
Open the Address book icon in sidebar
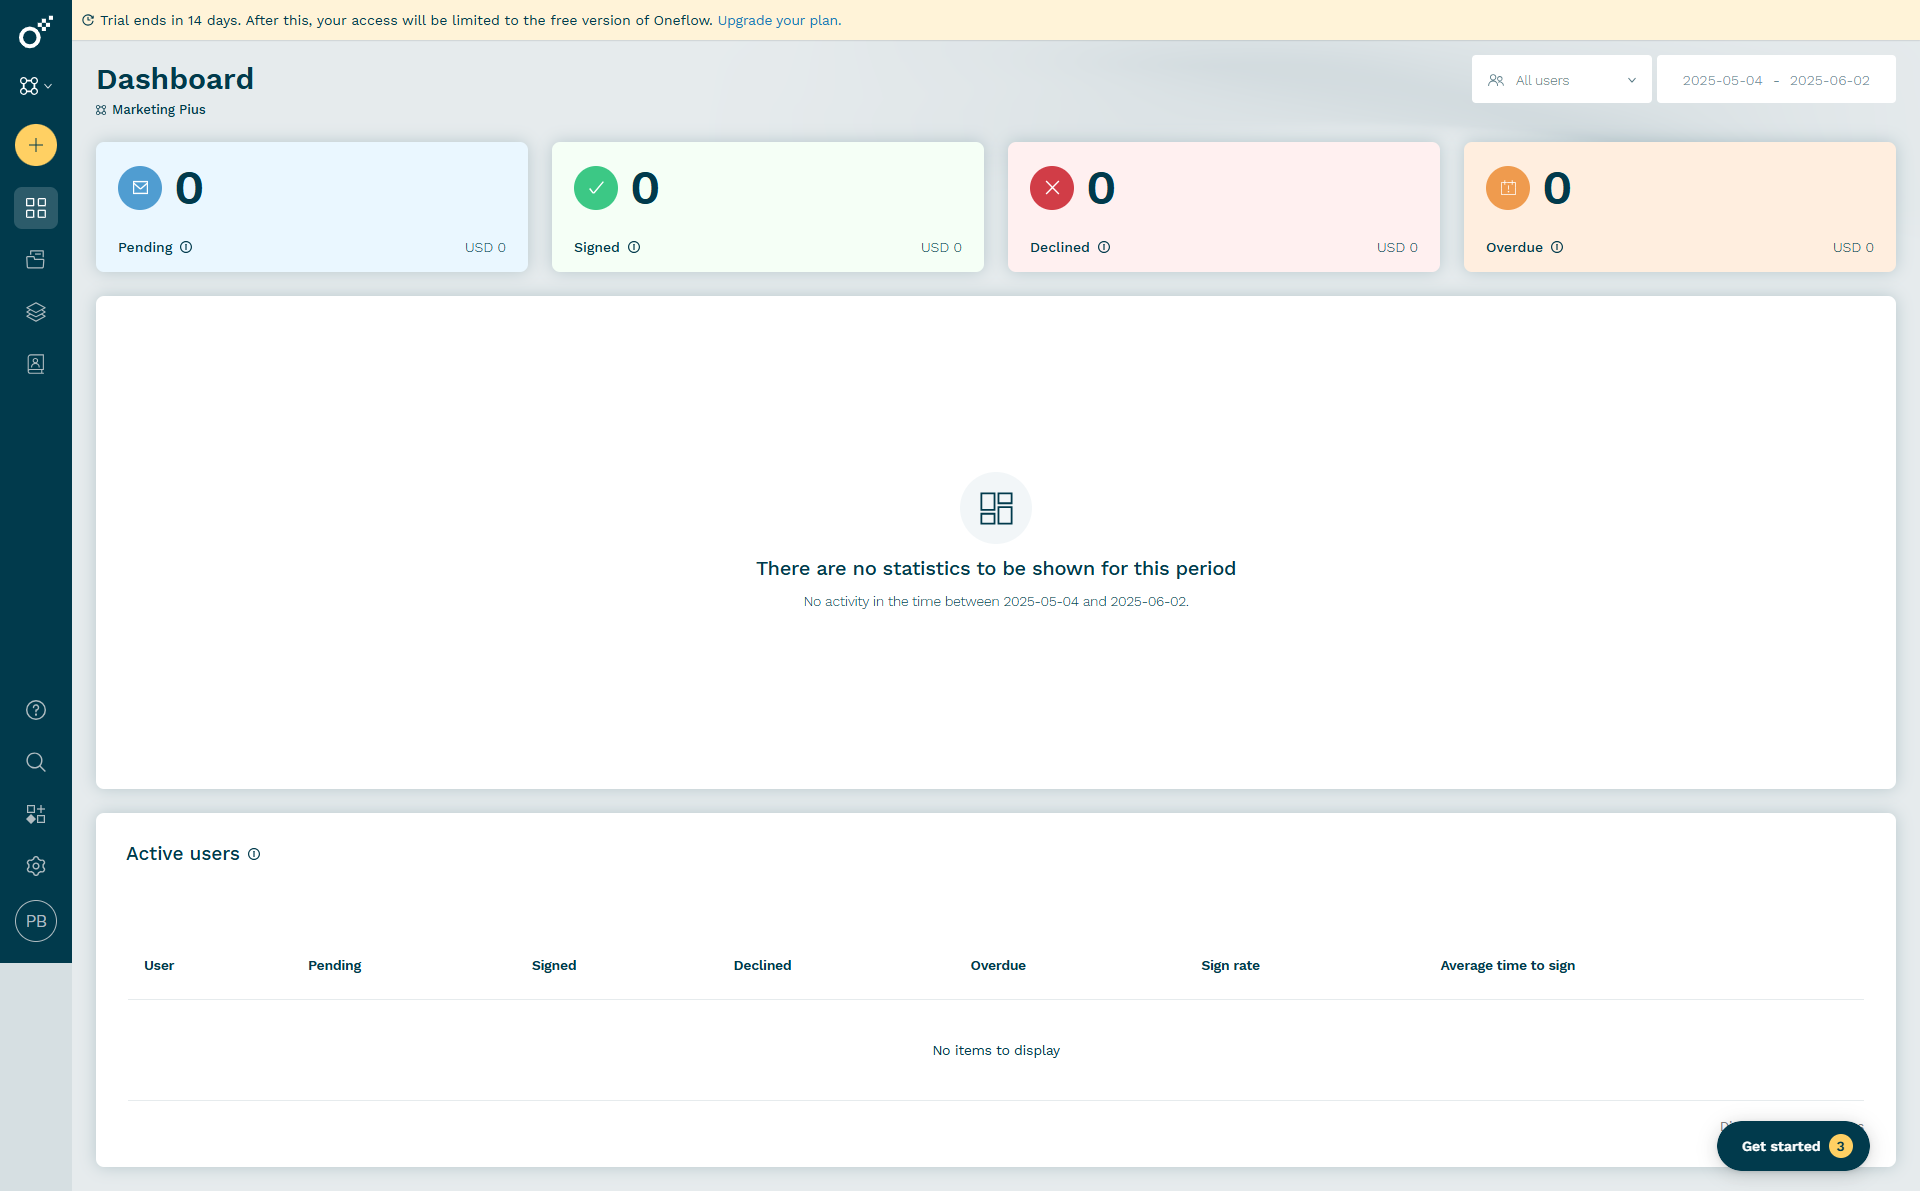[36, 364]
